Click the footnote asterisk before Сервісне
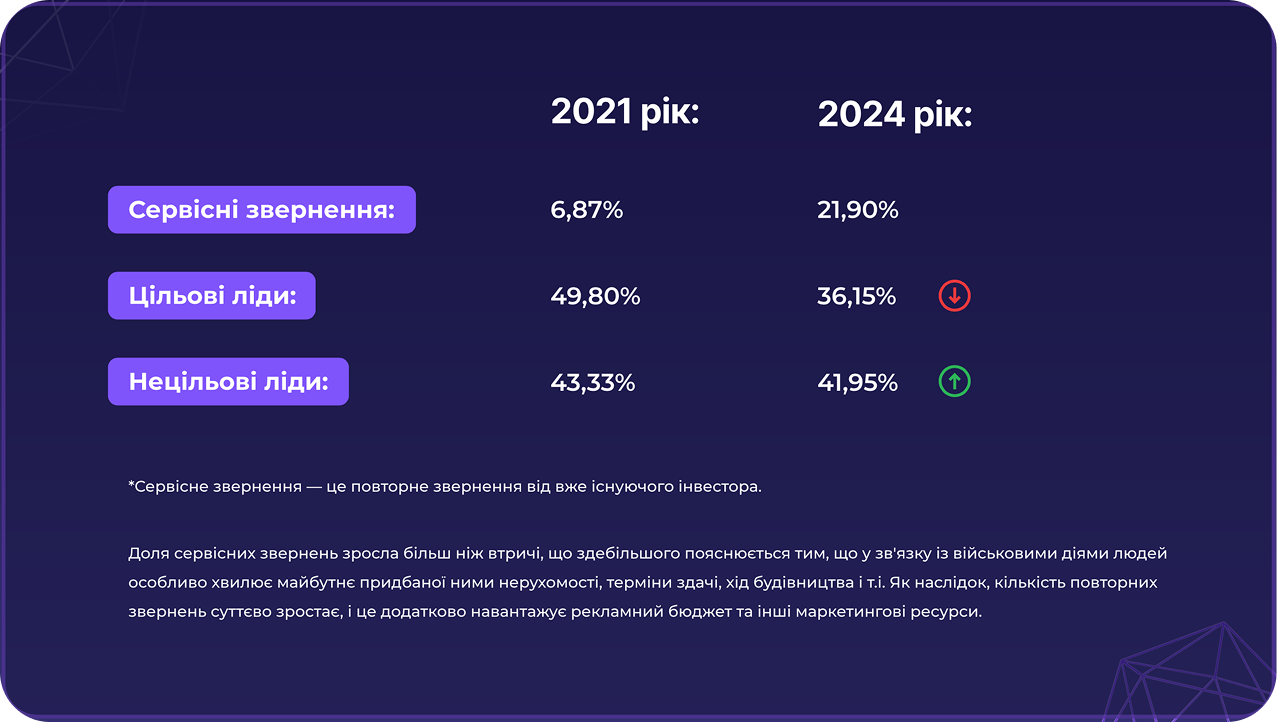Viewport: 1277px width, 722px height. click(131, 485)
